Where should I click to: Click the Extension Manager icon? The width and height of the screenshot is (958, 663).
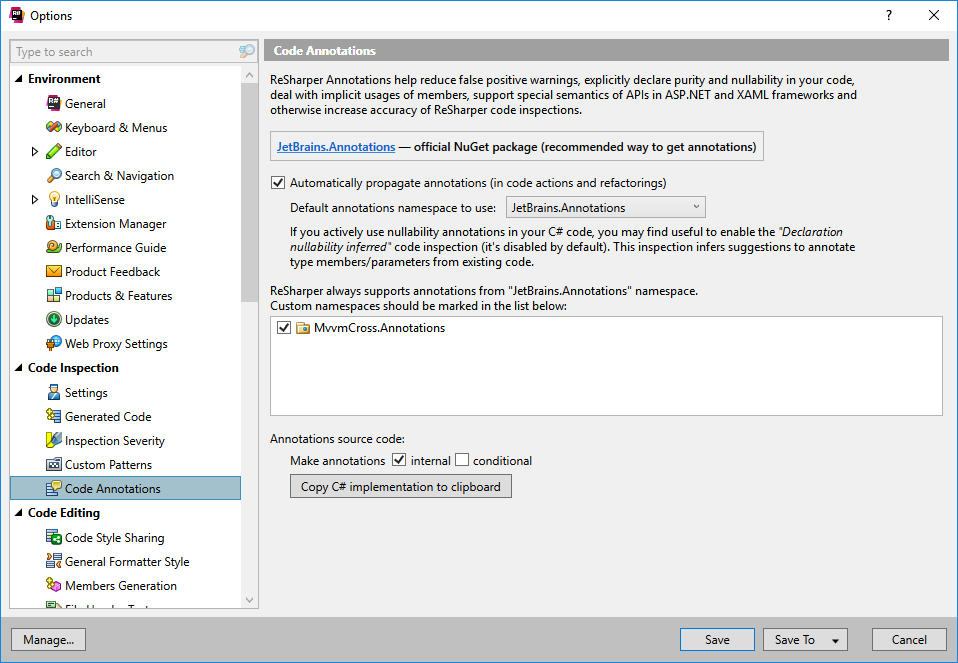tap(54, 223)
